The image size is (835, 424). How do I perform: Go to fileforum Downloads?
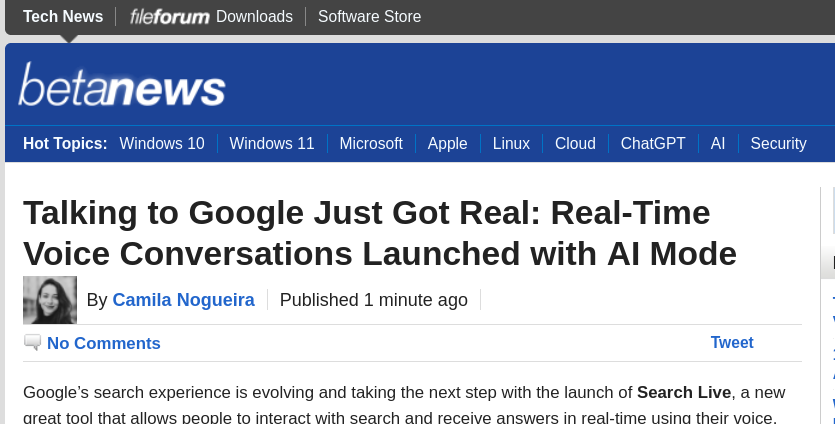[211, 17]
